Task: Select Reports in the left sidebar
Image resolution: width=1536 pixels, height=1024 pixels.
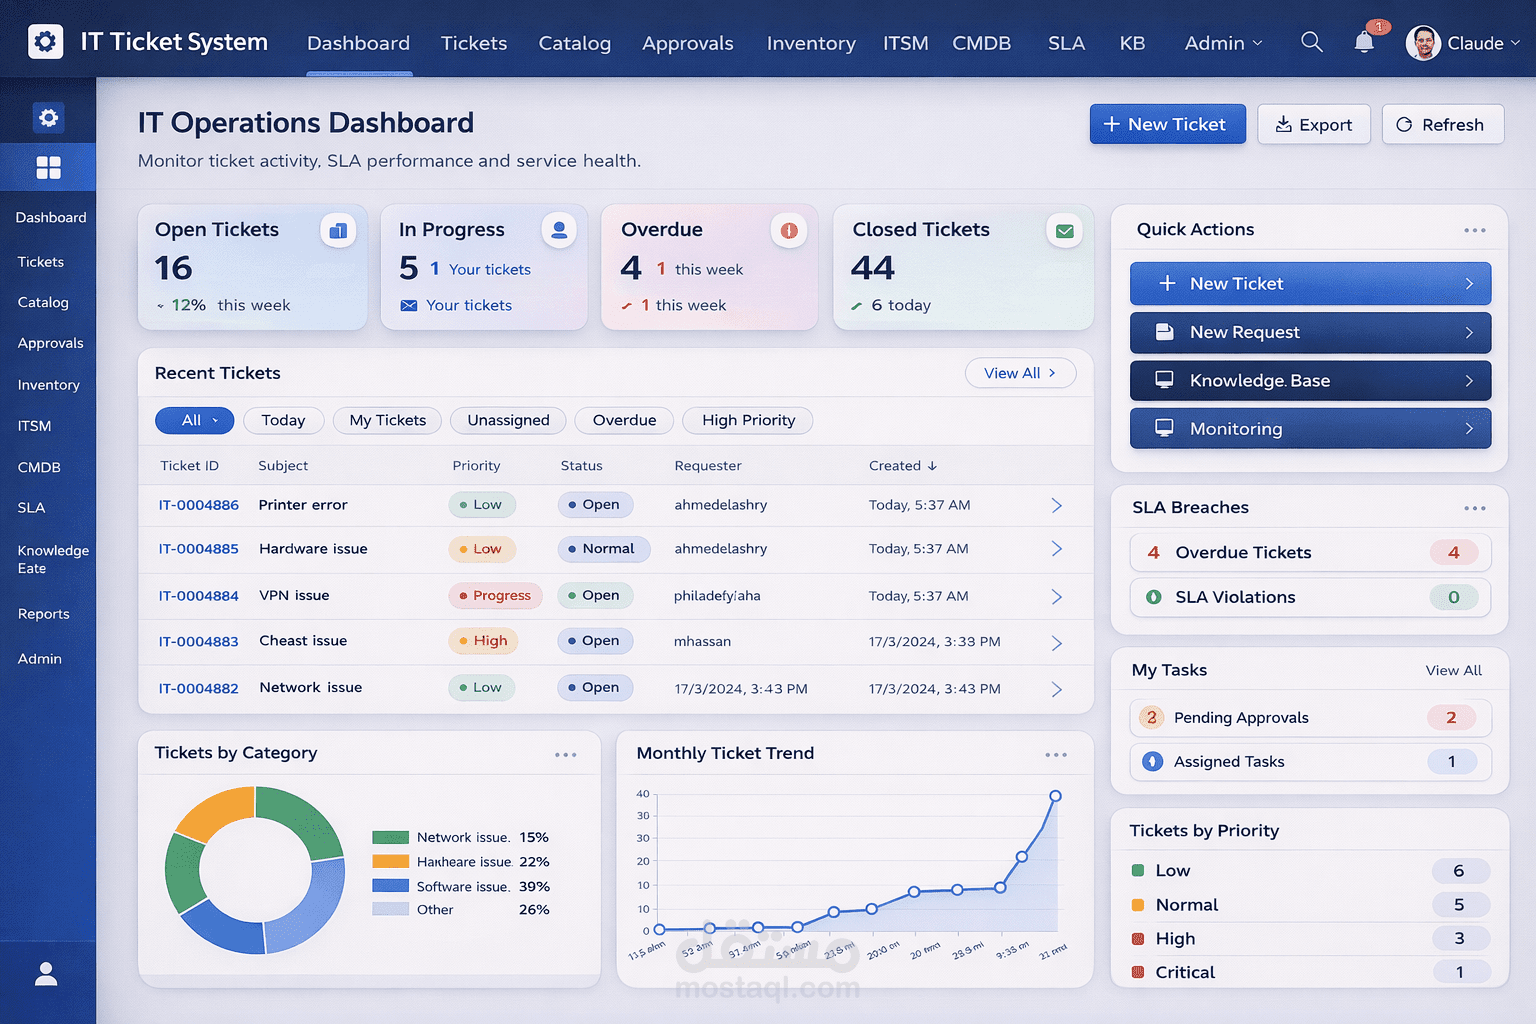Action: click(x=43, y=614)
